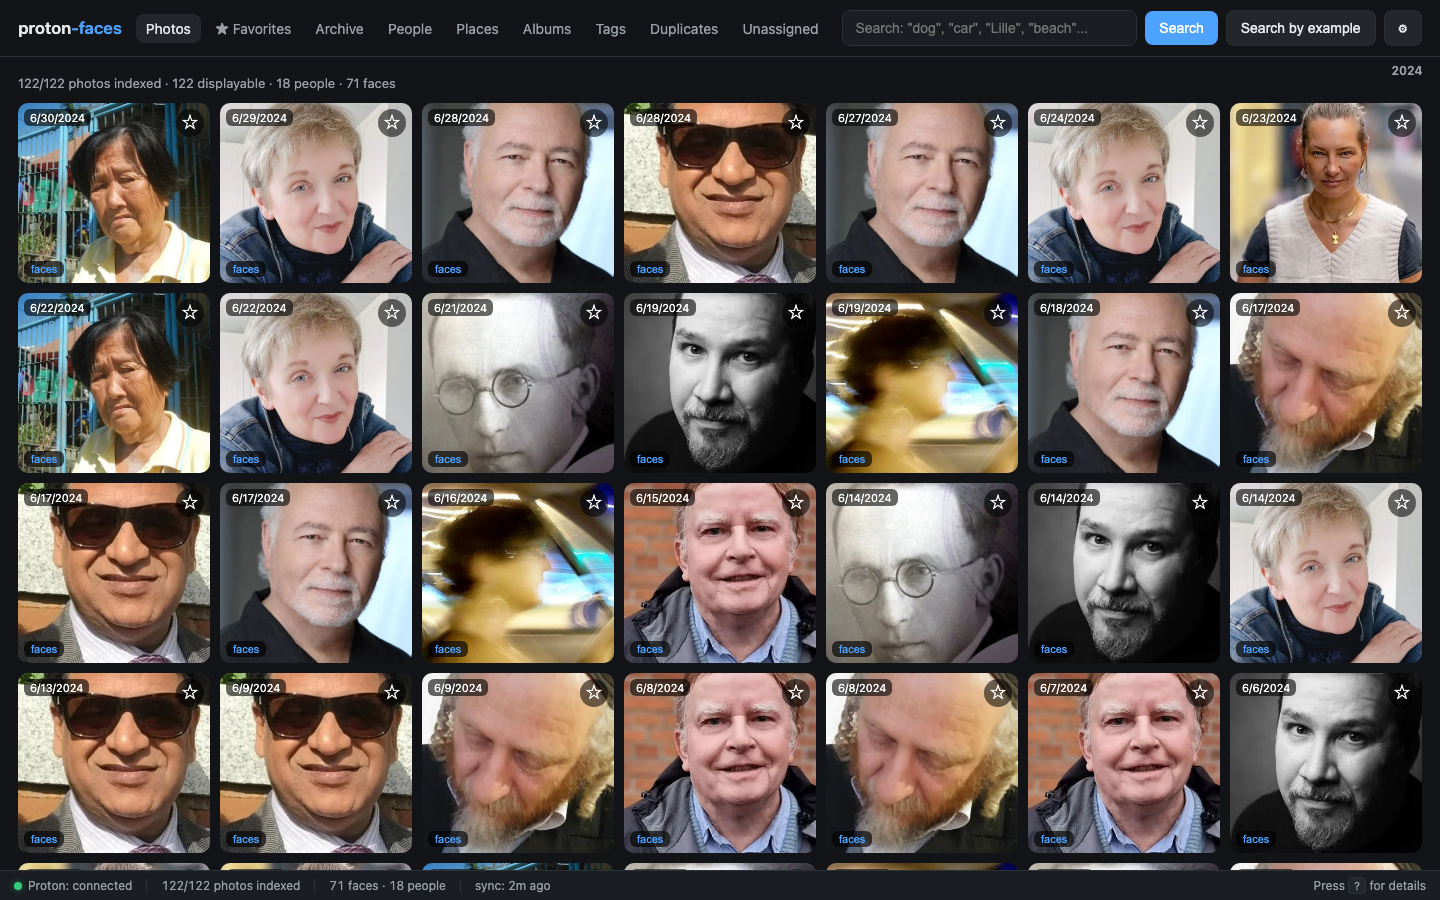Switch to the Tags tab
The height and width of the screenshot is (900, 1440).
[611, 29]
